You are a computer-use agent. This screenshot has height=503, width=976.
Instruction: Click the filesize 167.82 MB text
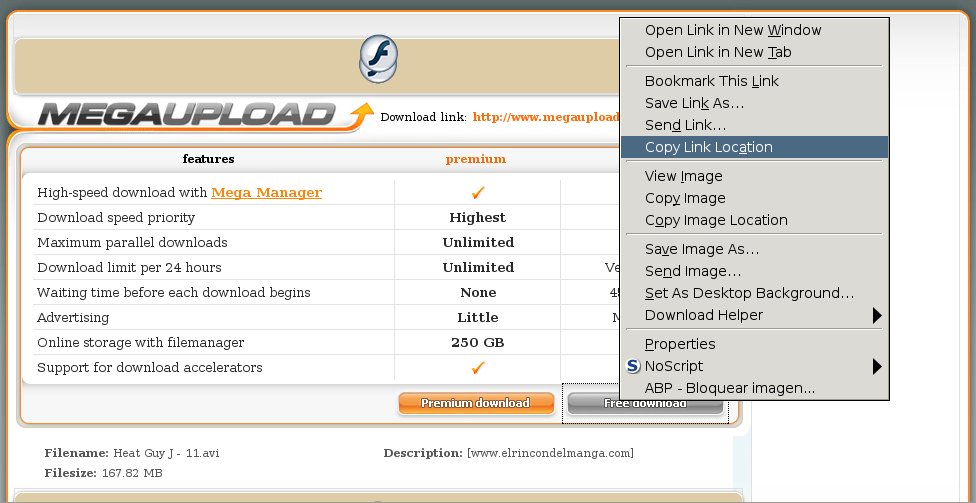[131, 473]
